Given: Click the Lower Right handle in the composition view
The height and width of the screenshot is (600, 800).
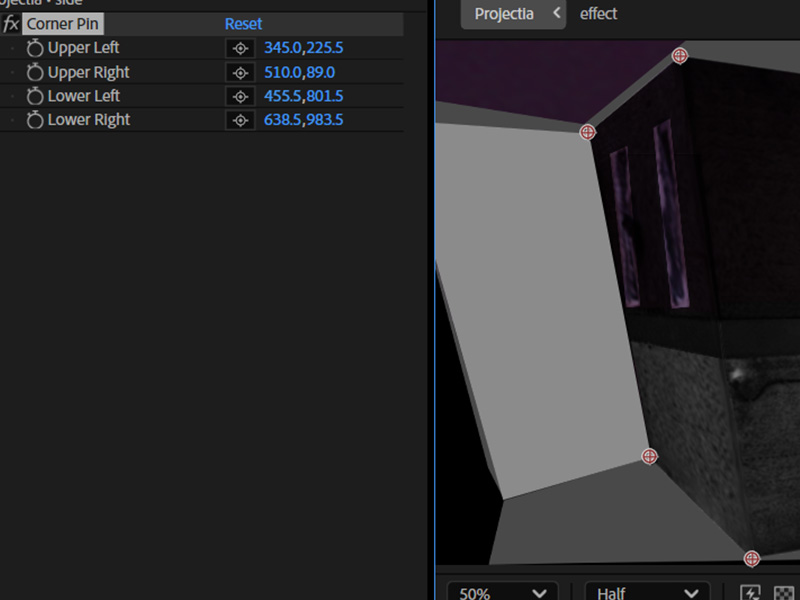Looking at the screenshot, I should pos(751,556).
